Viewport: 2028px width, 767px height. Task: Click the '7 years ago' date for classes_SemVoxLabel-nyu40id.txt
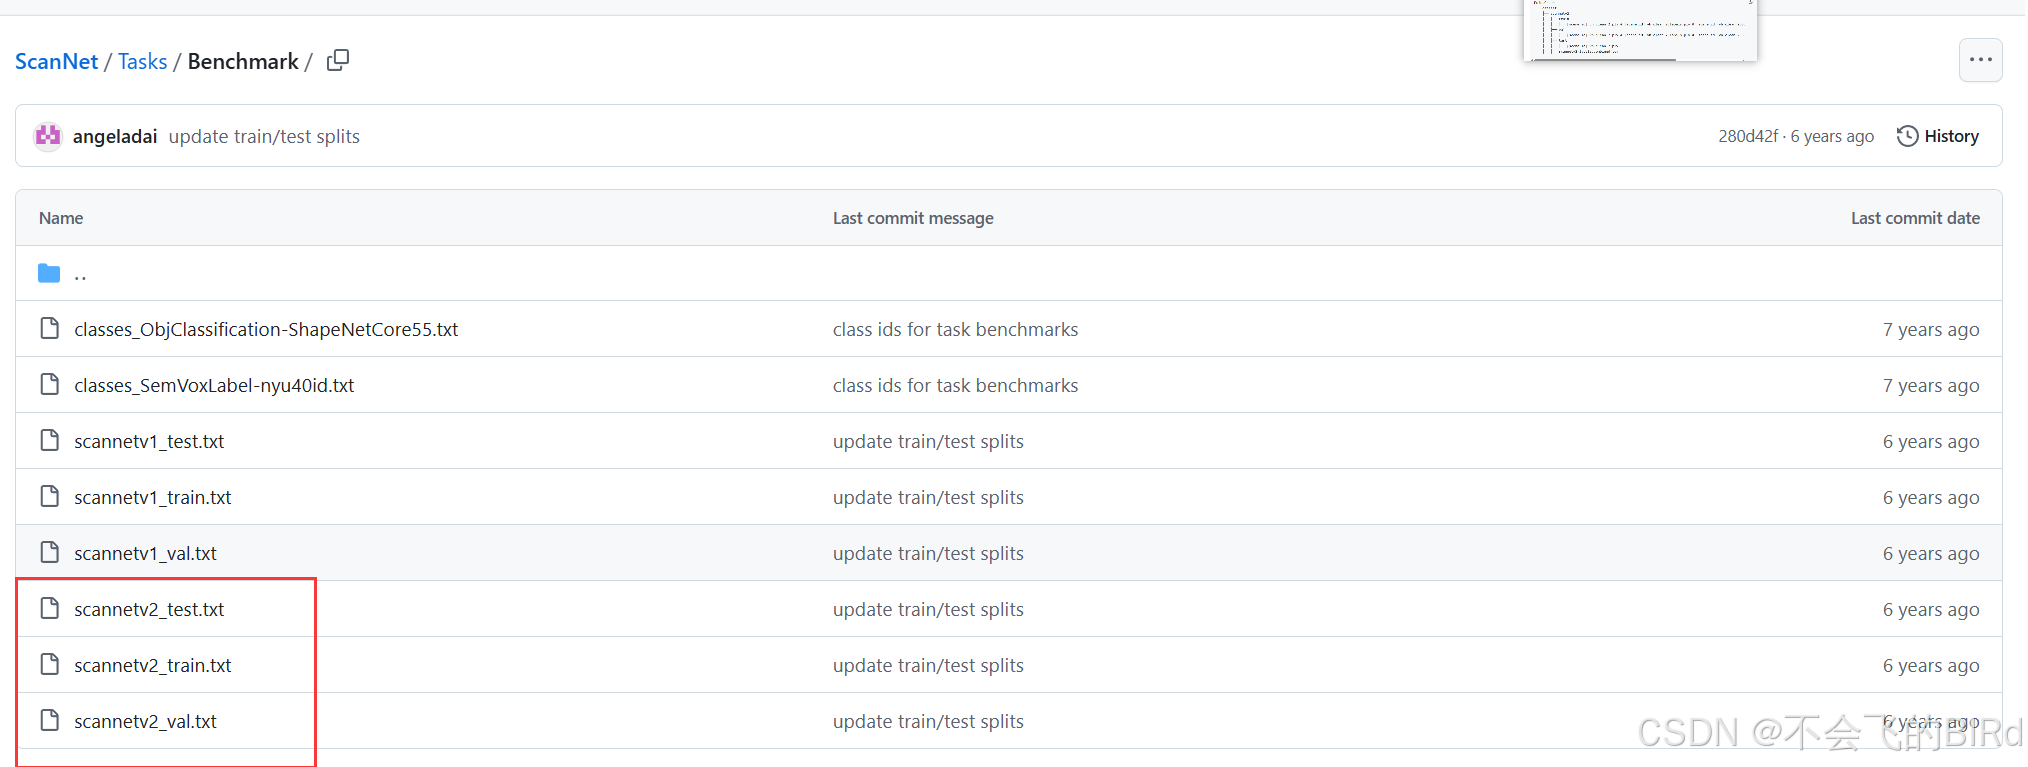(x=1931, y=385)
